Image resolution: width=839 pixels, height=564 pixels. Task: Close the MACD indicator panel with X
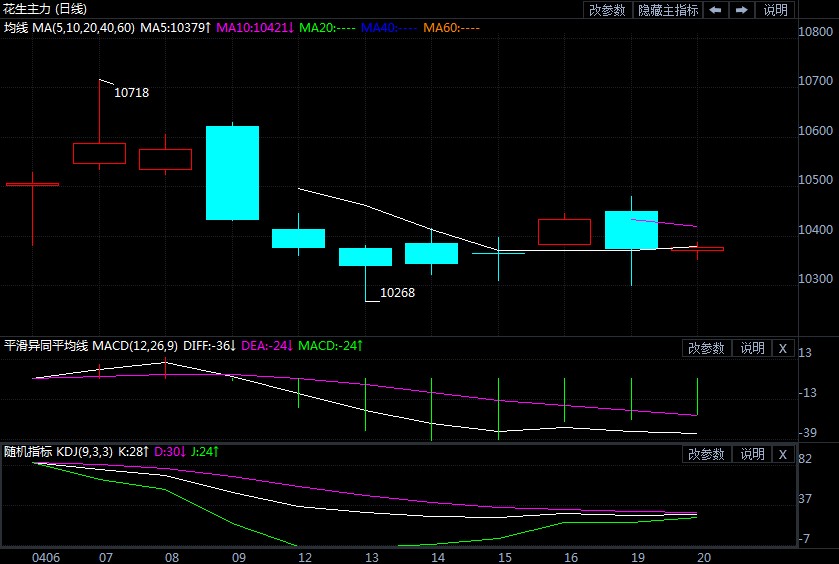pyautogui.click(x=782, y=348)
